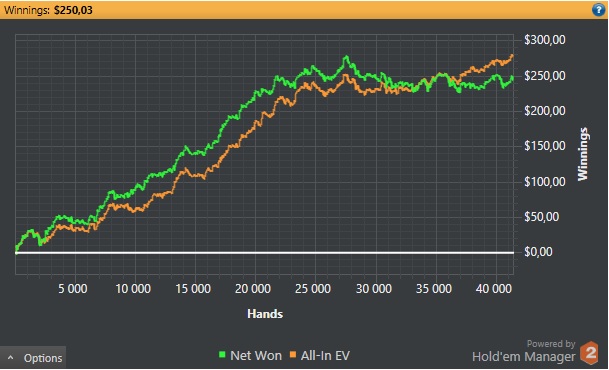Click the $300,00 axis label
Image resolution: width=609 pixels, height=370 pixels.
click(545, 40)
